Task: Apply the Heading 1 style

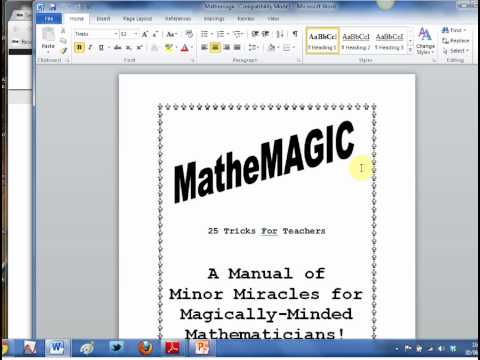Action: 322,41
